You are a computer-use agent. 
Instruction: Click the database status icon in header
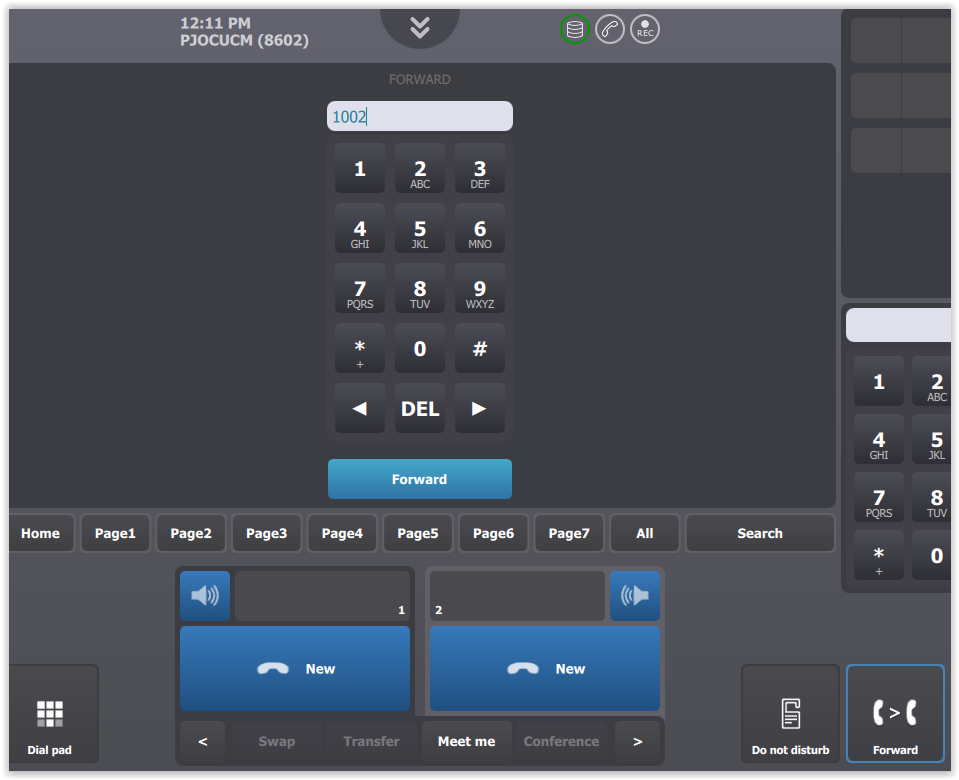[x=574, y=29]
